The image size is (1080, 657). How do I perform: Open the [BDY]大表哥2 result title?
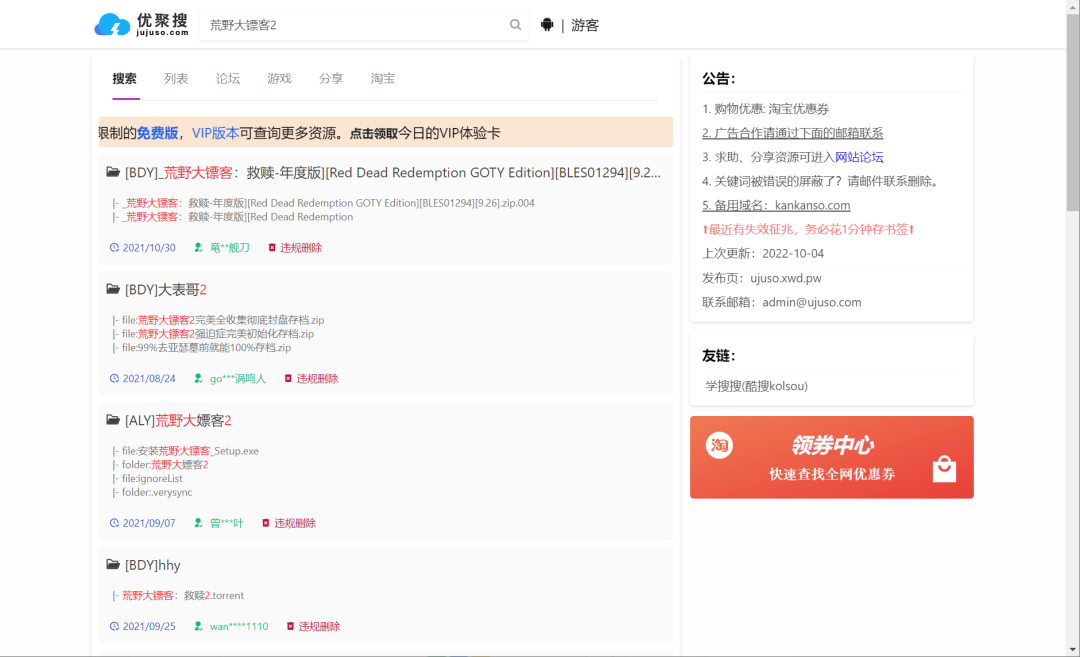(165, 290)
